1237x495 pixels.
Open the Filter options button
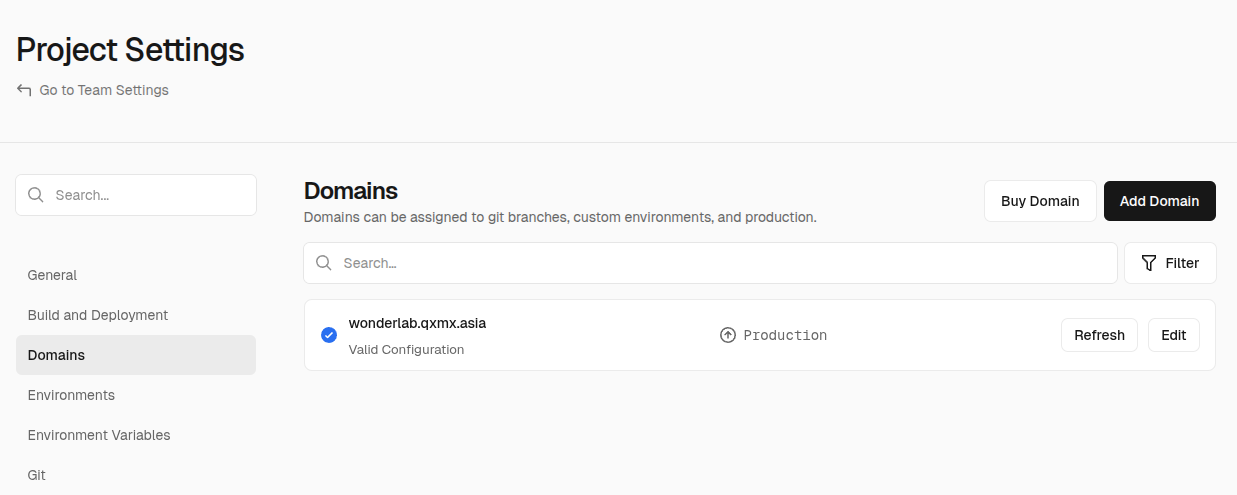coord(1170,263)
